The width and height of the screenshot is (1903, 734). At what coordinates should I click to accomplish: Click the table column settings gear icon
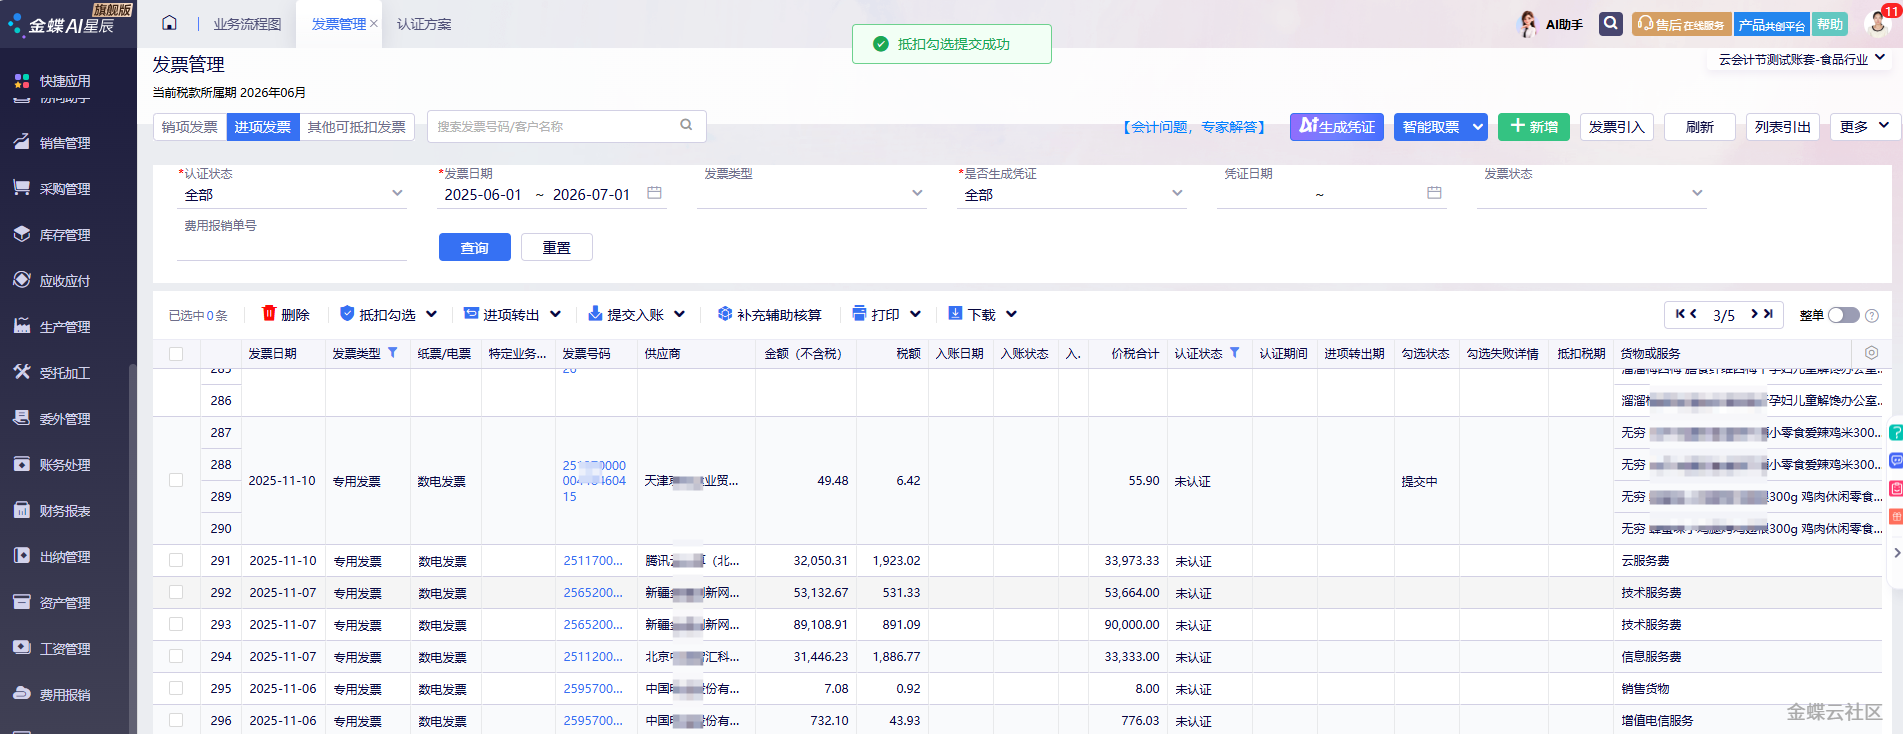(1871, 353)
